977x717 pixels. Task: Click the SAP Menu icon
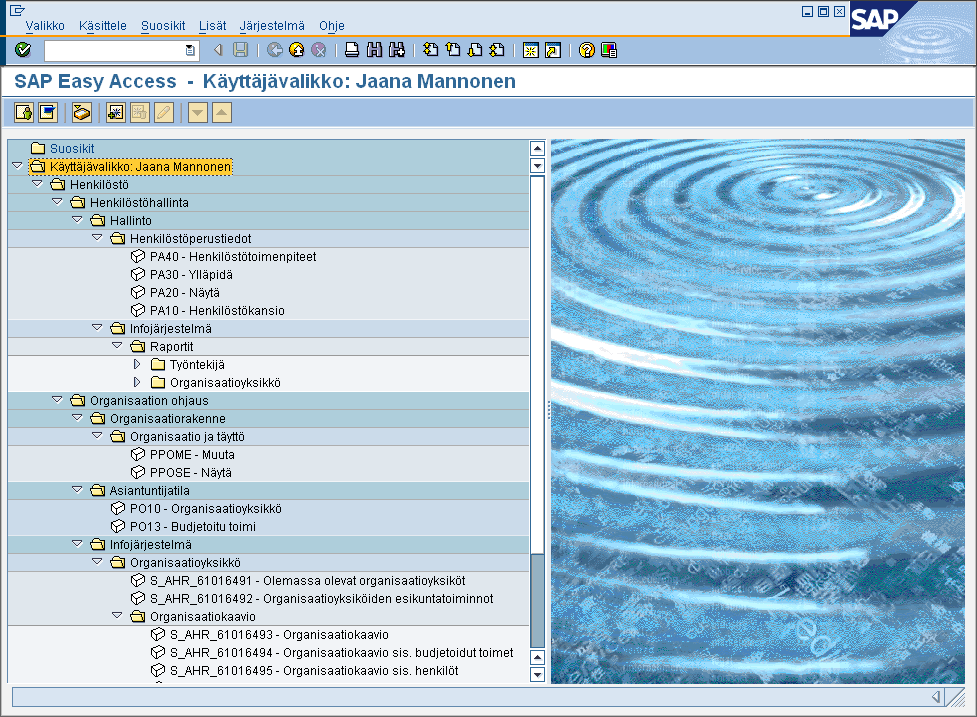pyautogui.click(x=48, y=113)
